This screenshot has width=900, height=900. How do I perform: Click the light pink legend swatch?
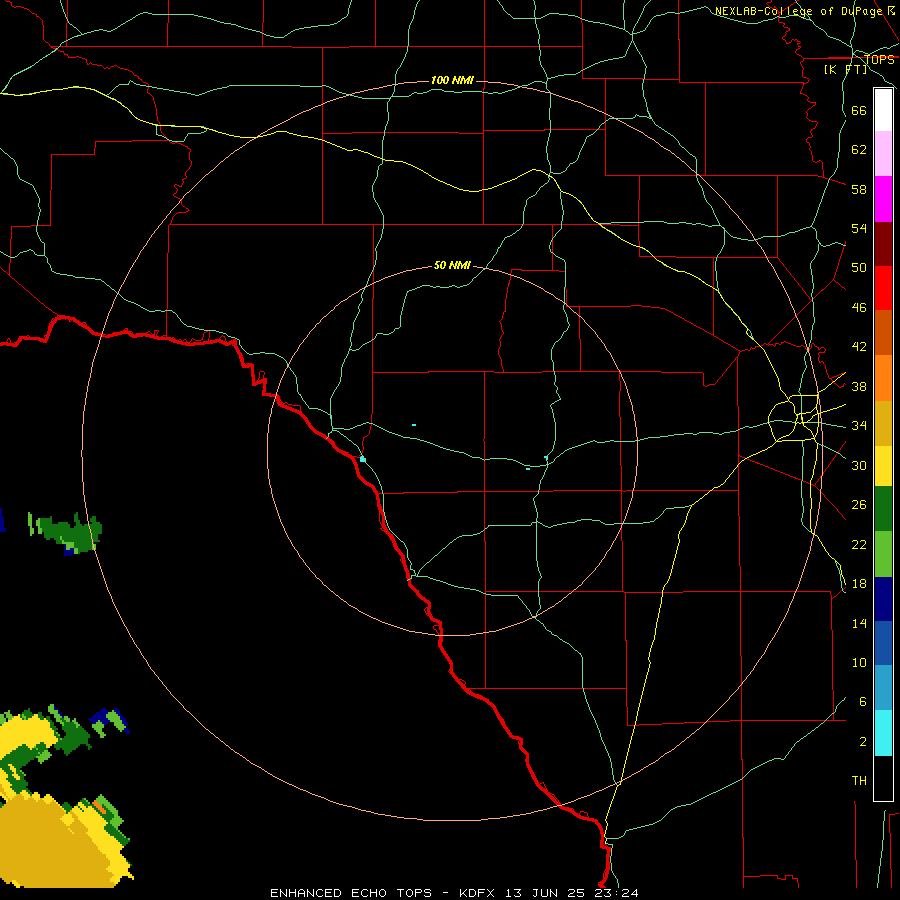coord(883,153)
